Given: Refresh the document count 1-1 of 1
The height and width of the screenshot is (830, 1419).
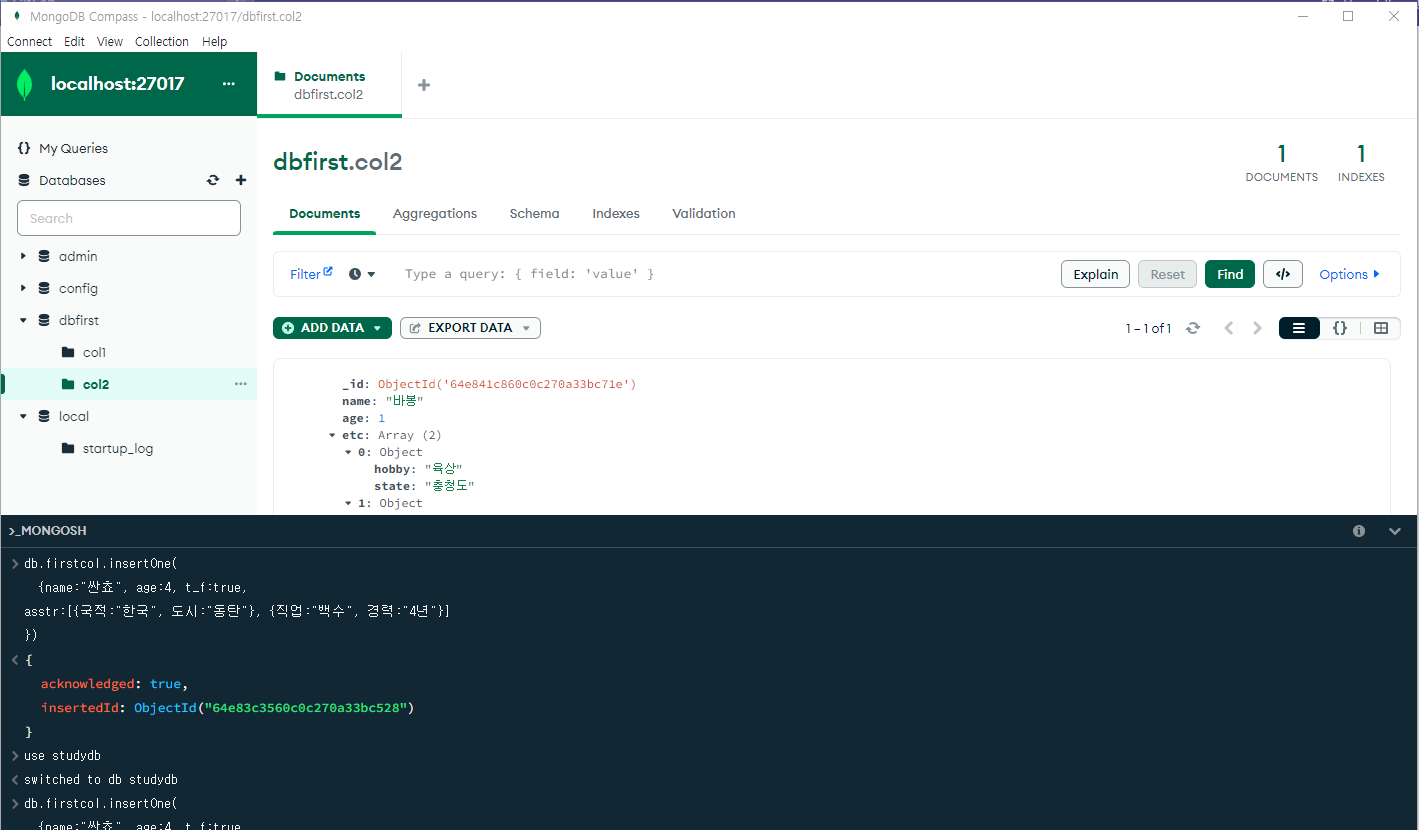Looking at the screenshot, I should [x=1193, y=328].
